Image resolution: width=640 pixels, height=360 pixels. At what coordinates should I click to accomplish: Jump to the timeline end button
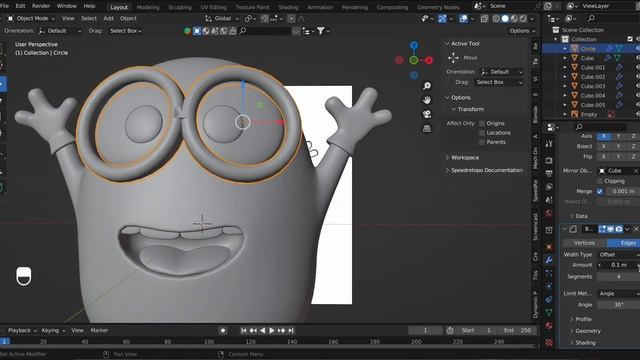[x=291, y=330]
